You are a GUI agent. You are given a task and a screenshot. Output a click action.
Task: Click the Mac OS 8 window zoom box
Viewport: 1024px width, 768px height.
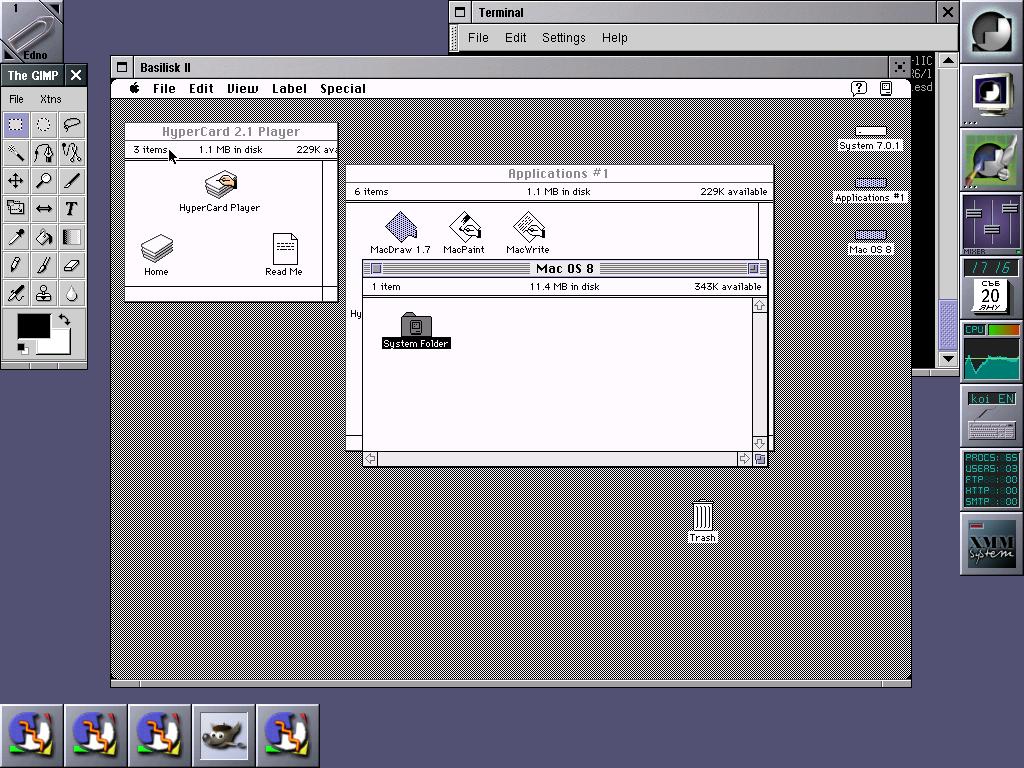tap(753, 268)
